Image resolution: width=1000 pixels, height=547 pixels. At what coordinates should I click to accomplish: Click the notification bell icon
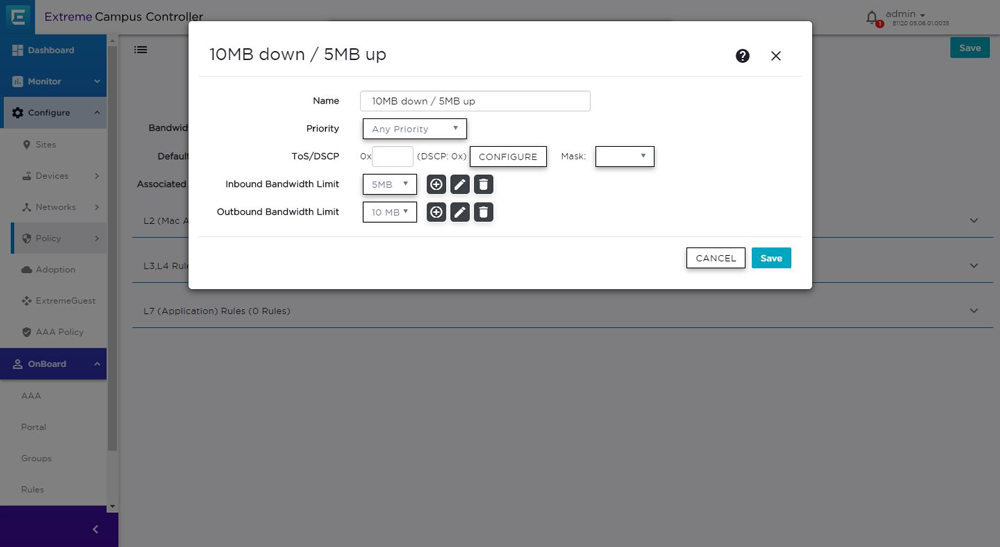(x=872, y=18)
